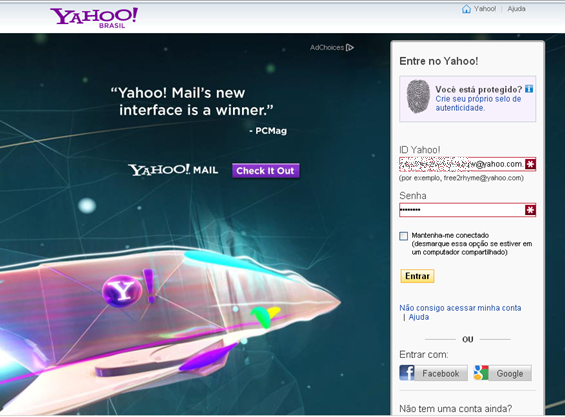Open the AdChoices triangle icon
The width and height of the screenshot is (565, 417).
coord(350,48)
